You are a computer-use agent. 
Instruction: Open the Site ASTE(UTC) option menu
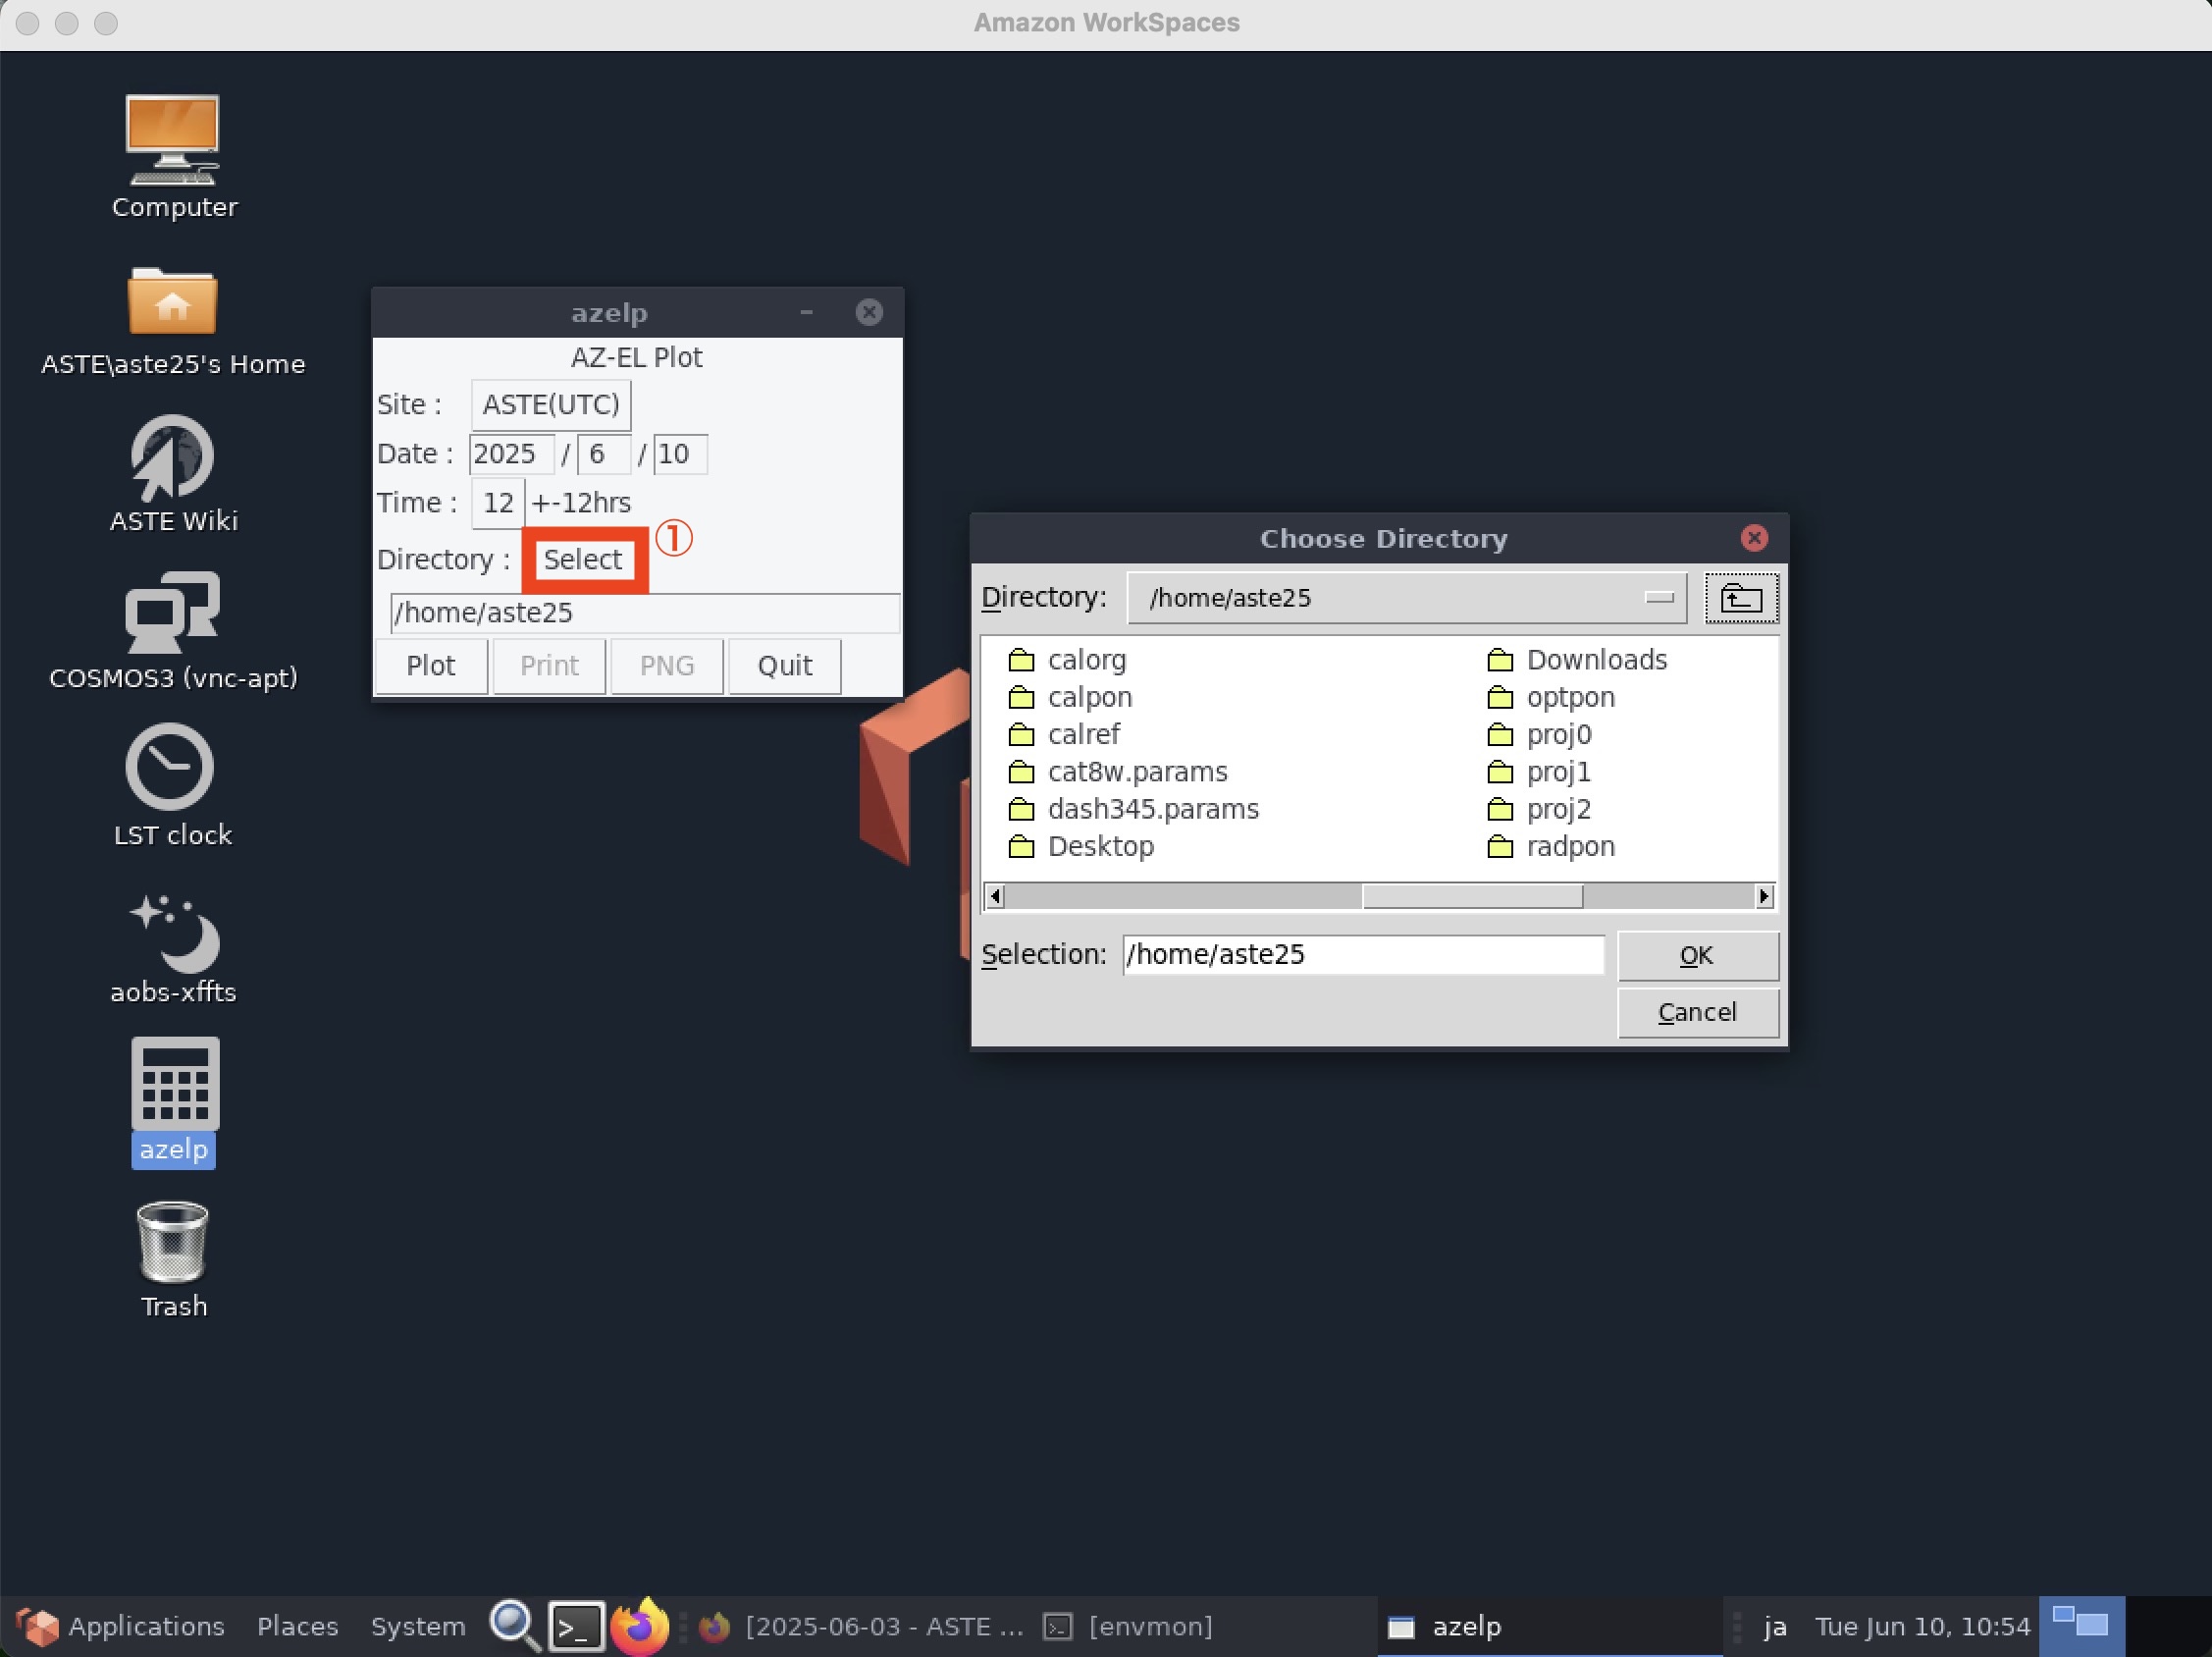coord(551,404)
